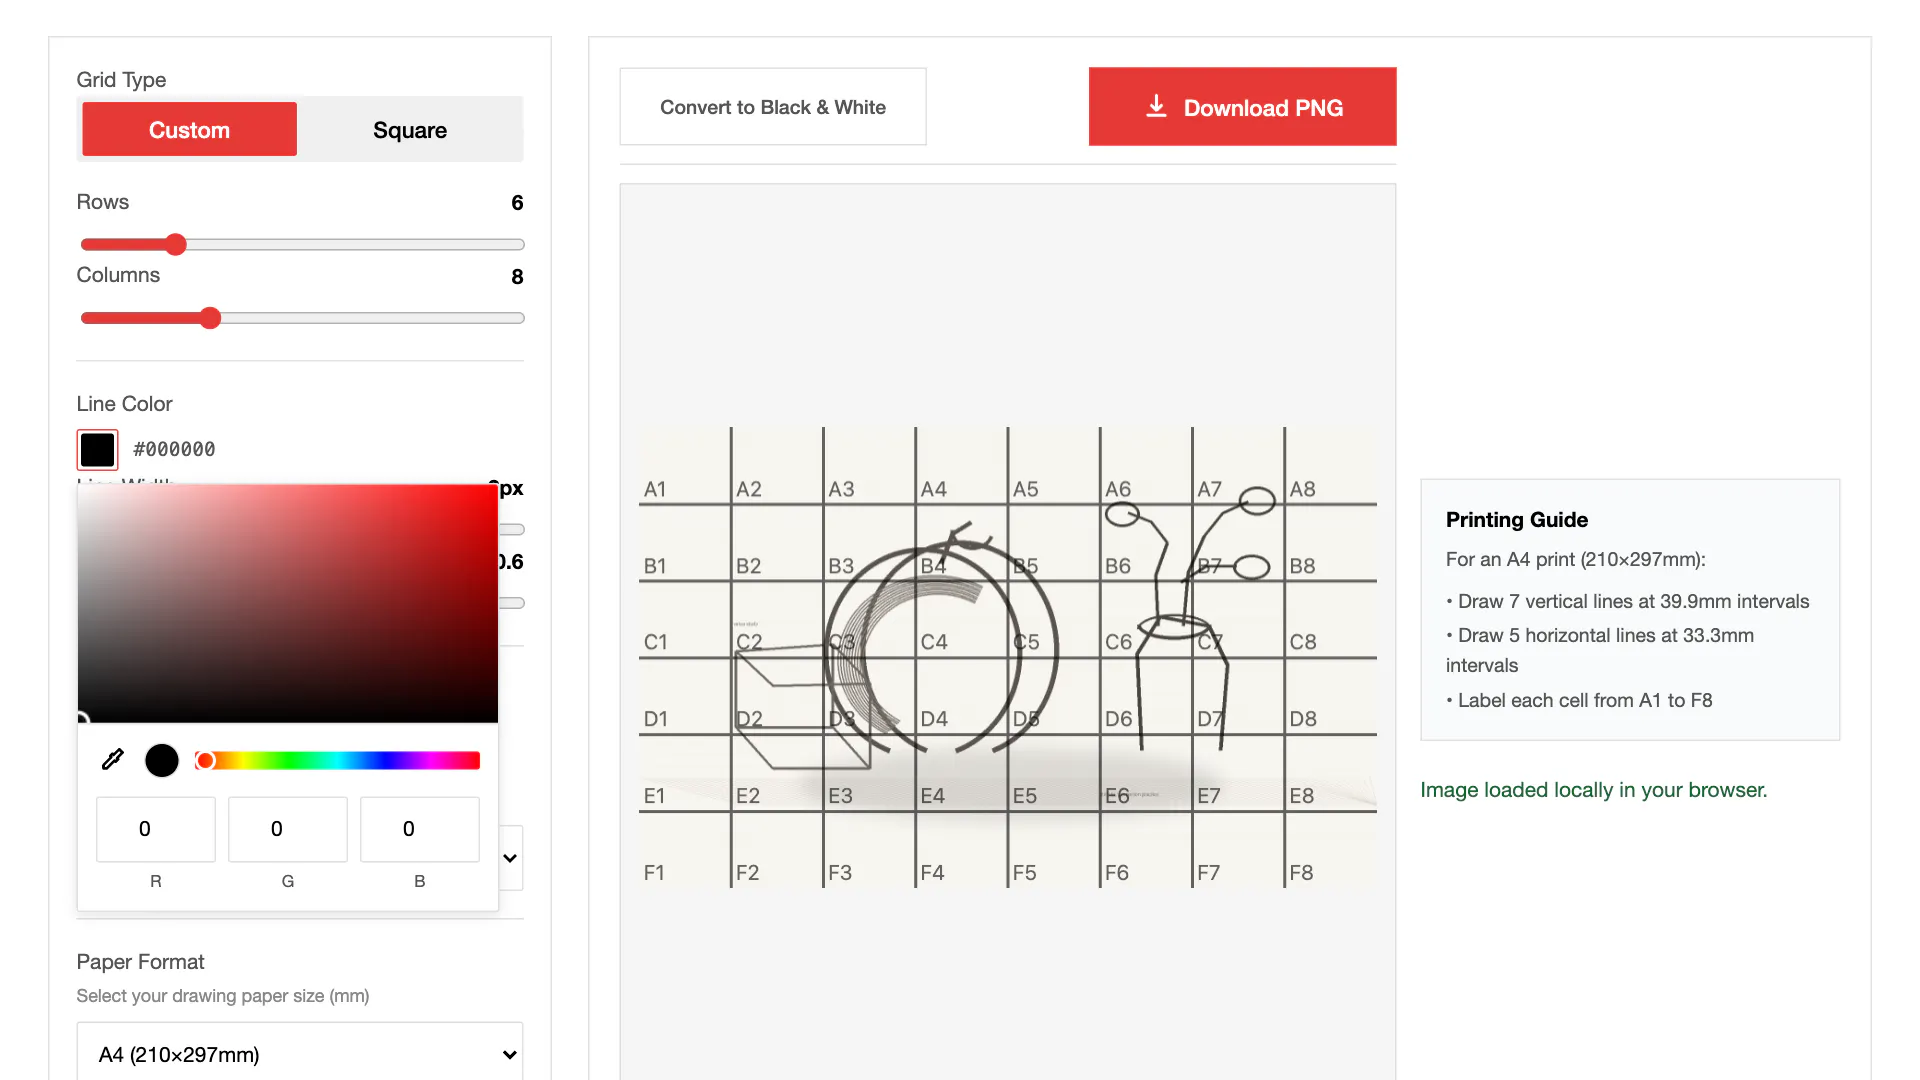Click 'Select your drawing paper size (mm)' text
The width and height of the screenshot is (1920, 1080).
click(223, 996)
